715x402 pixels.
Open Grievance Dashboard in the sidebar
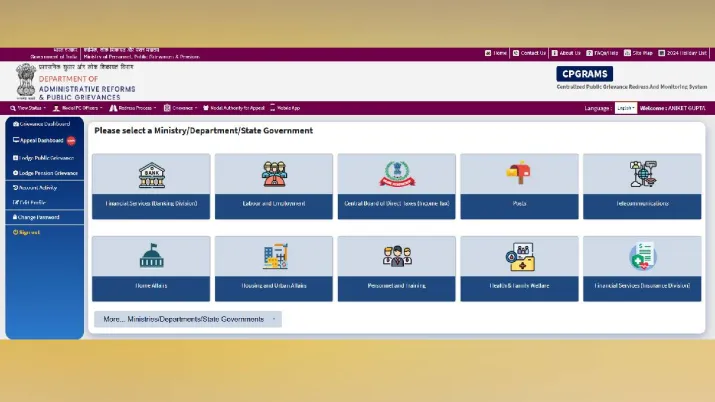[x=41, y=124]
